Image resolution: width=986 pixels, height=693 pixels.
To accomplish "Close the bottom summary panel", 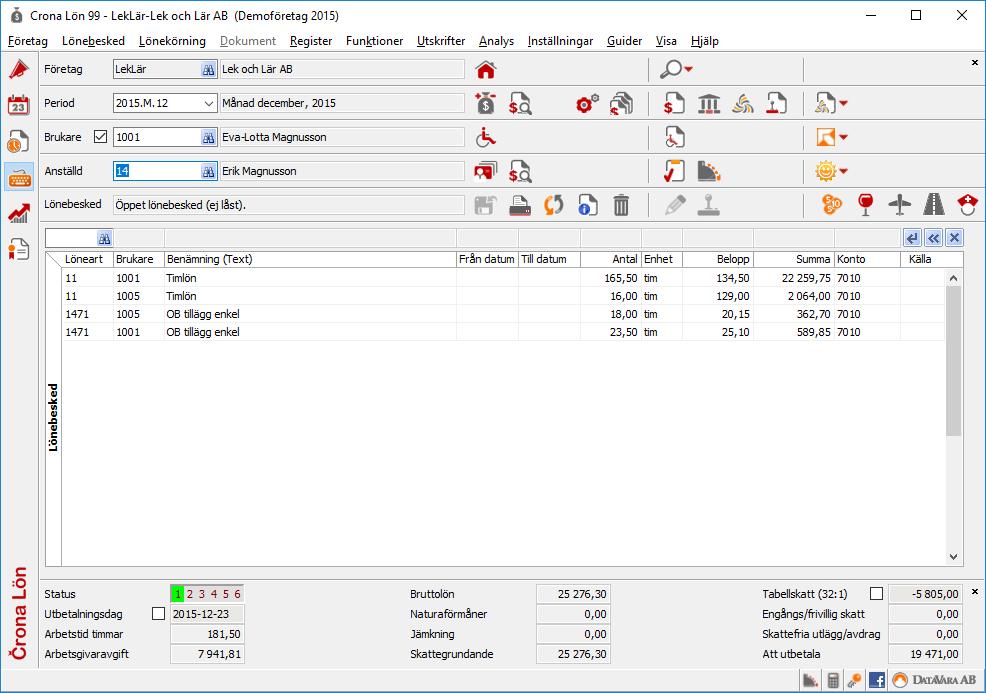I will point(975,592).
